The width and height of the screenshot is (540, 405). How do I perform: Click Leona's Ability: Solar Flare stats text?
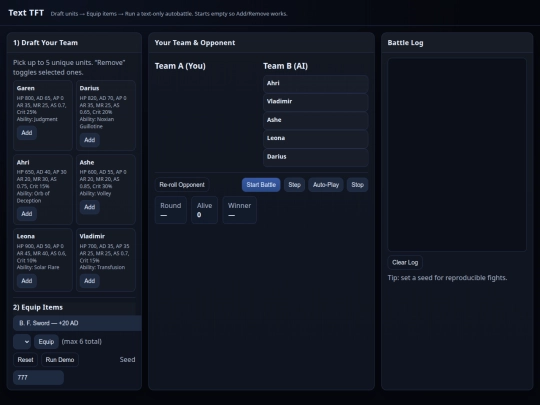pyautogui.click(x=38, y=267)
